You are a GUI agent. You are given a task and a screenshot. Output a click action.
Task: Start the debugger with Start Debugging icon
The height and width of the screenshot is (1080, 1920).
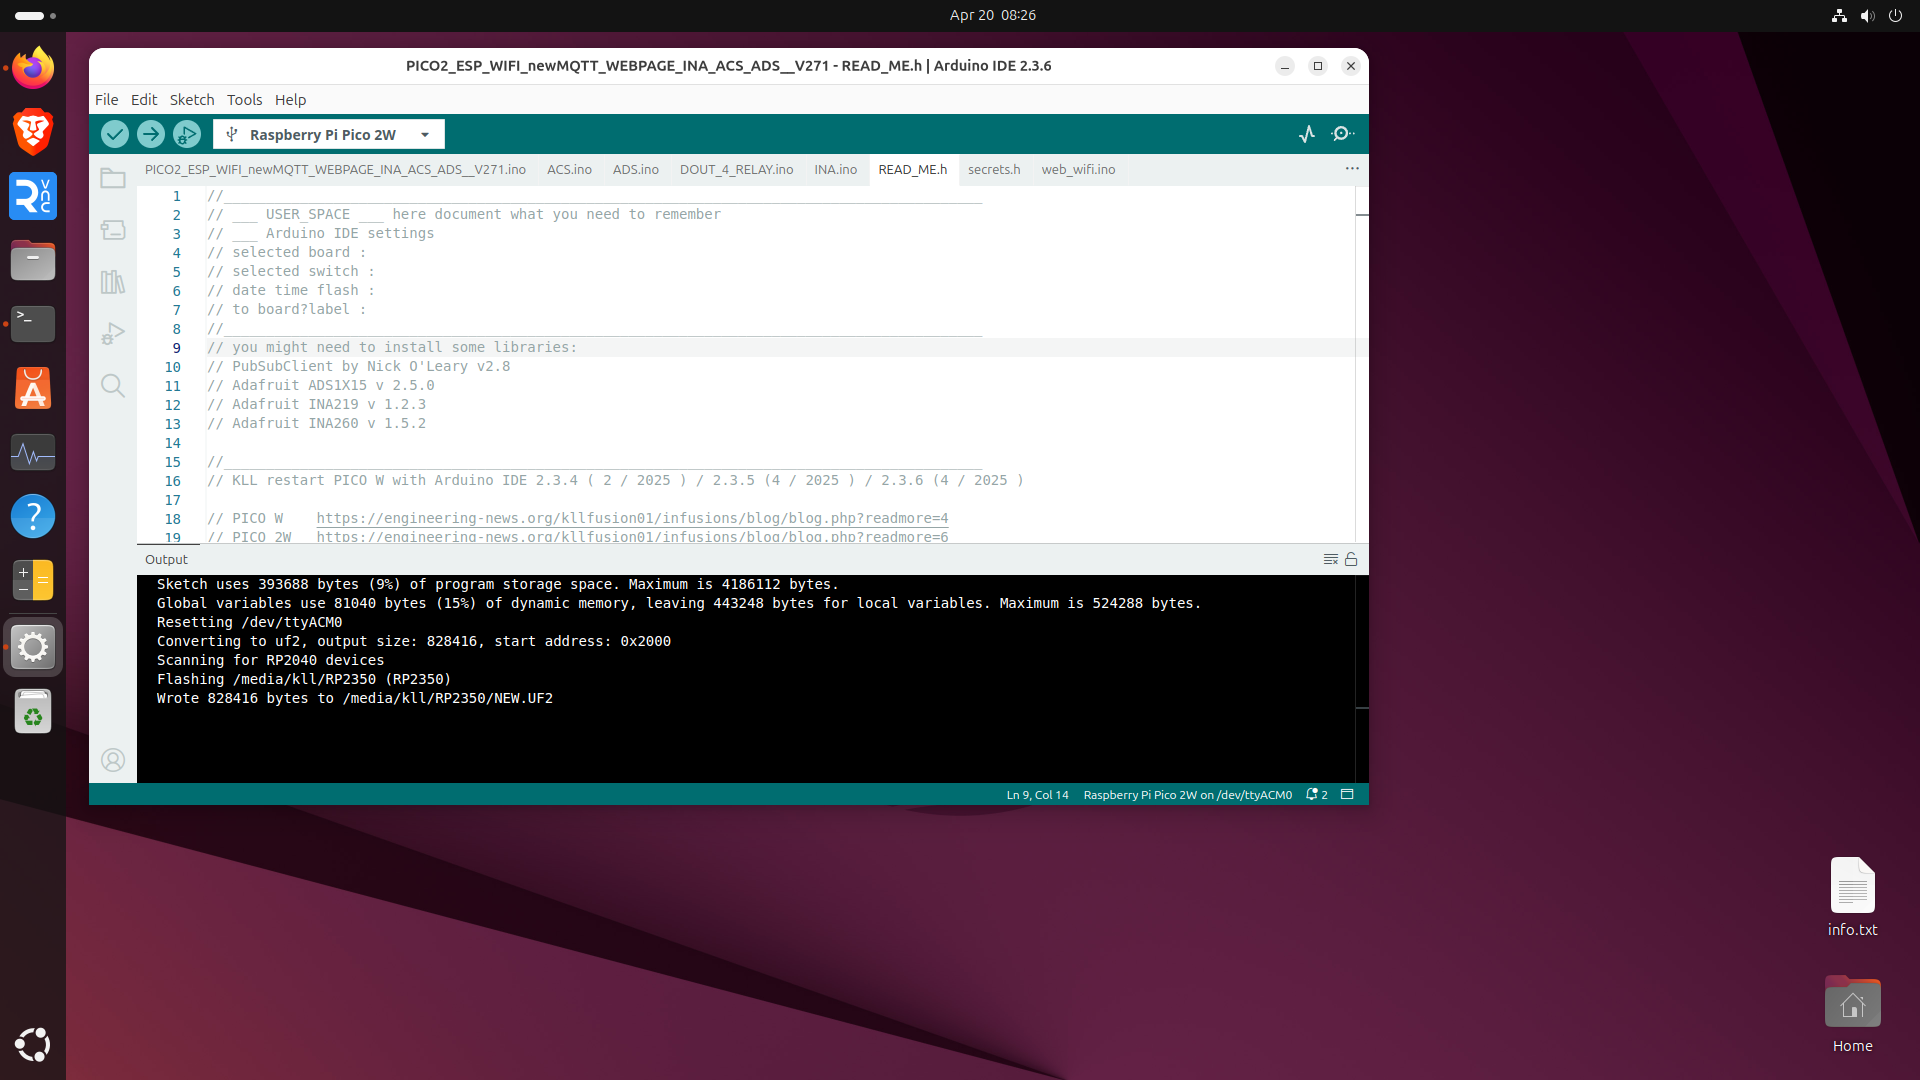point(187,134)
